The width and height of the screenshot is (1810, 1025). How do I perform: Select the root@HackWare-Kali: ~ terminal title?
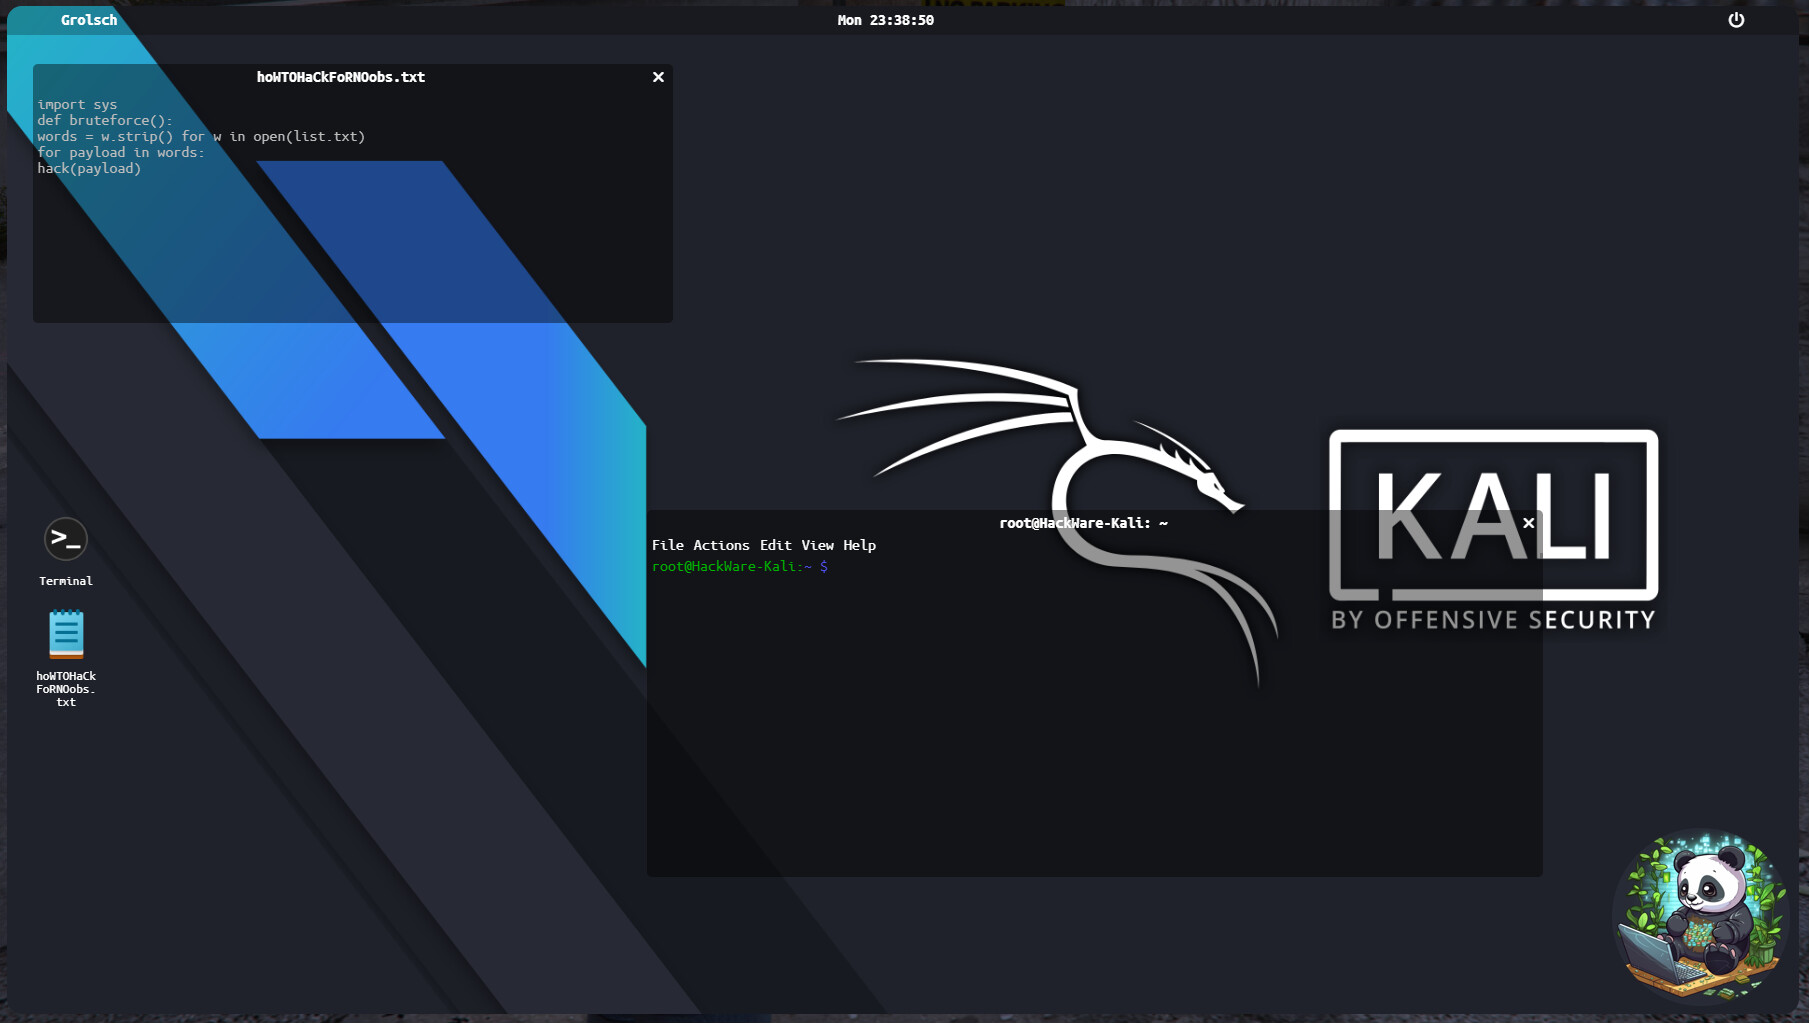coord(1083,523)
